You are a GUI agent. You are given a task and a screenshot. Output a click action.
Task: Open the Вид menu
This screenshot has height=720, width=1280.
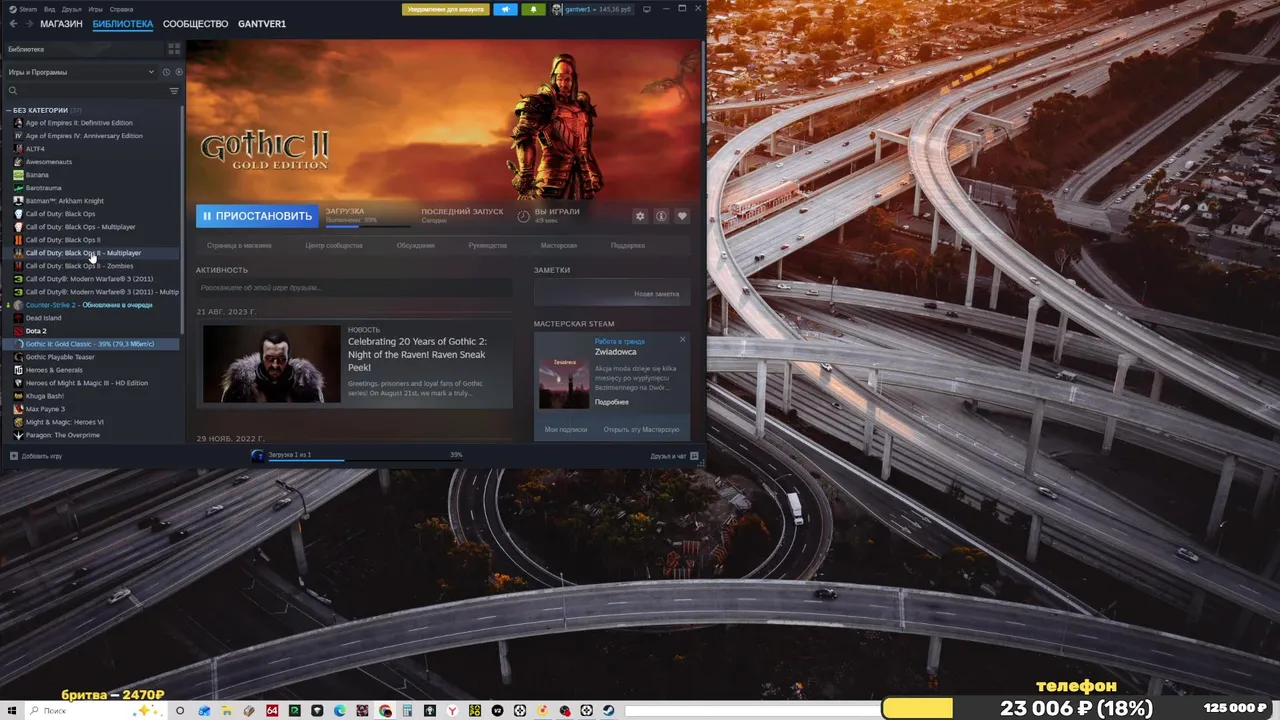tap(49, 9)
